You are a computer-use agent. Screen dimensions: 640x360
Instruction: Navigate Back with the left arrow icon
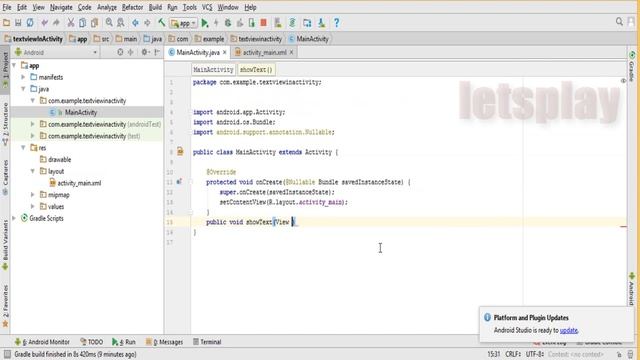coord(136,23)
